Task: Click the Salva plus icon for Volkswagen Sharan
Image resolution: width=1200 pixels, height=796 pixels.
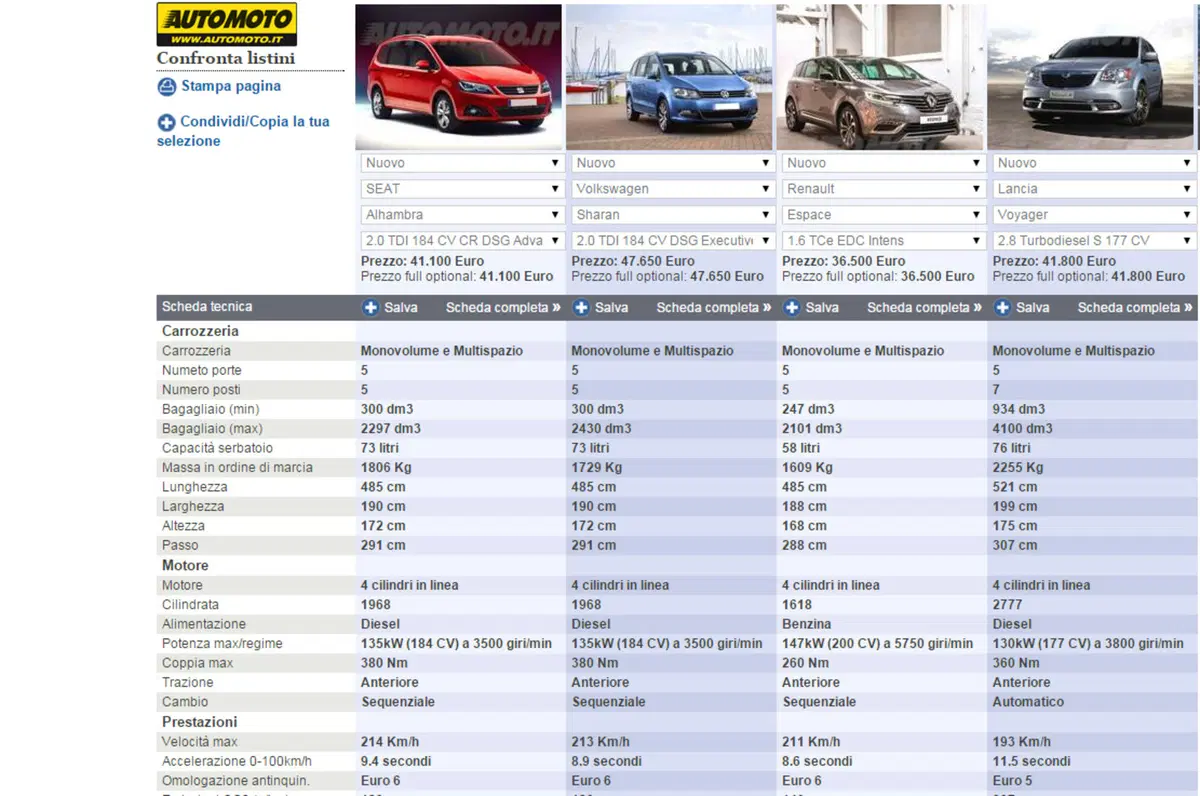Action: [581, 307]
